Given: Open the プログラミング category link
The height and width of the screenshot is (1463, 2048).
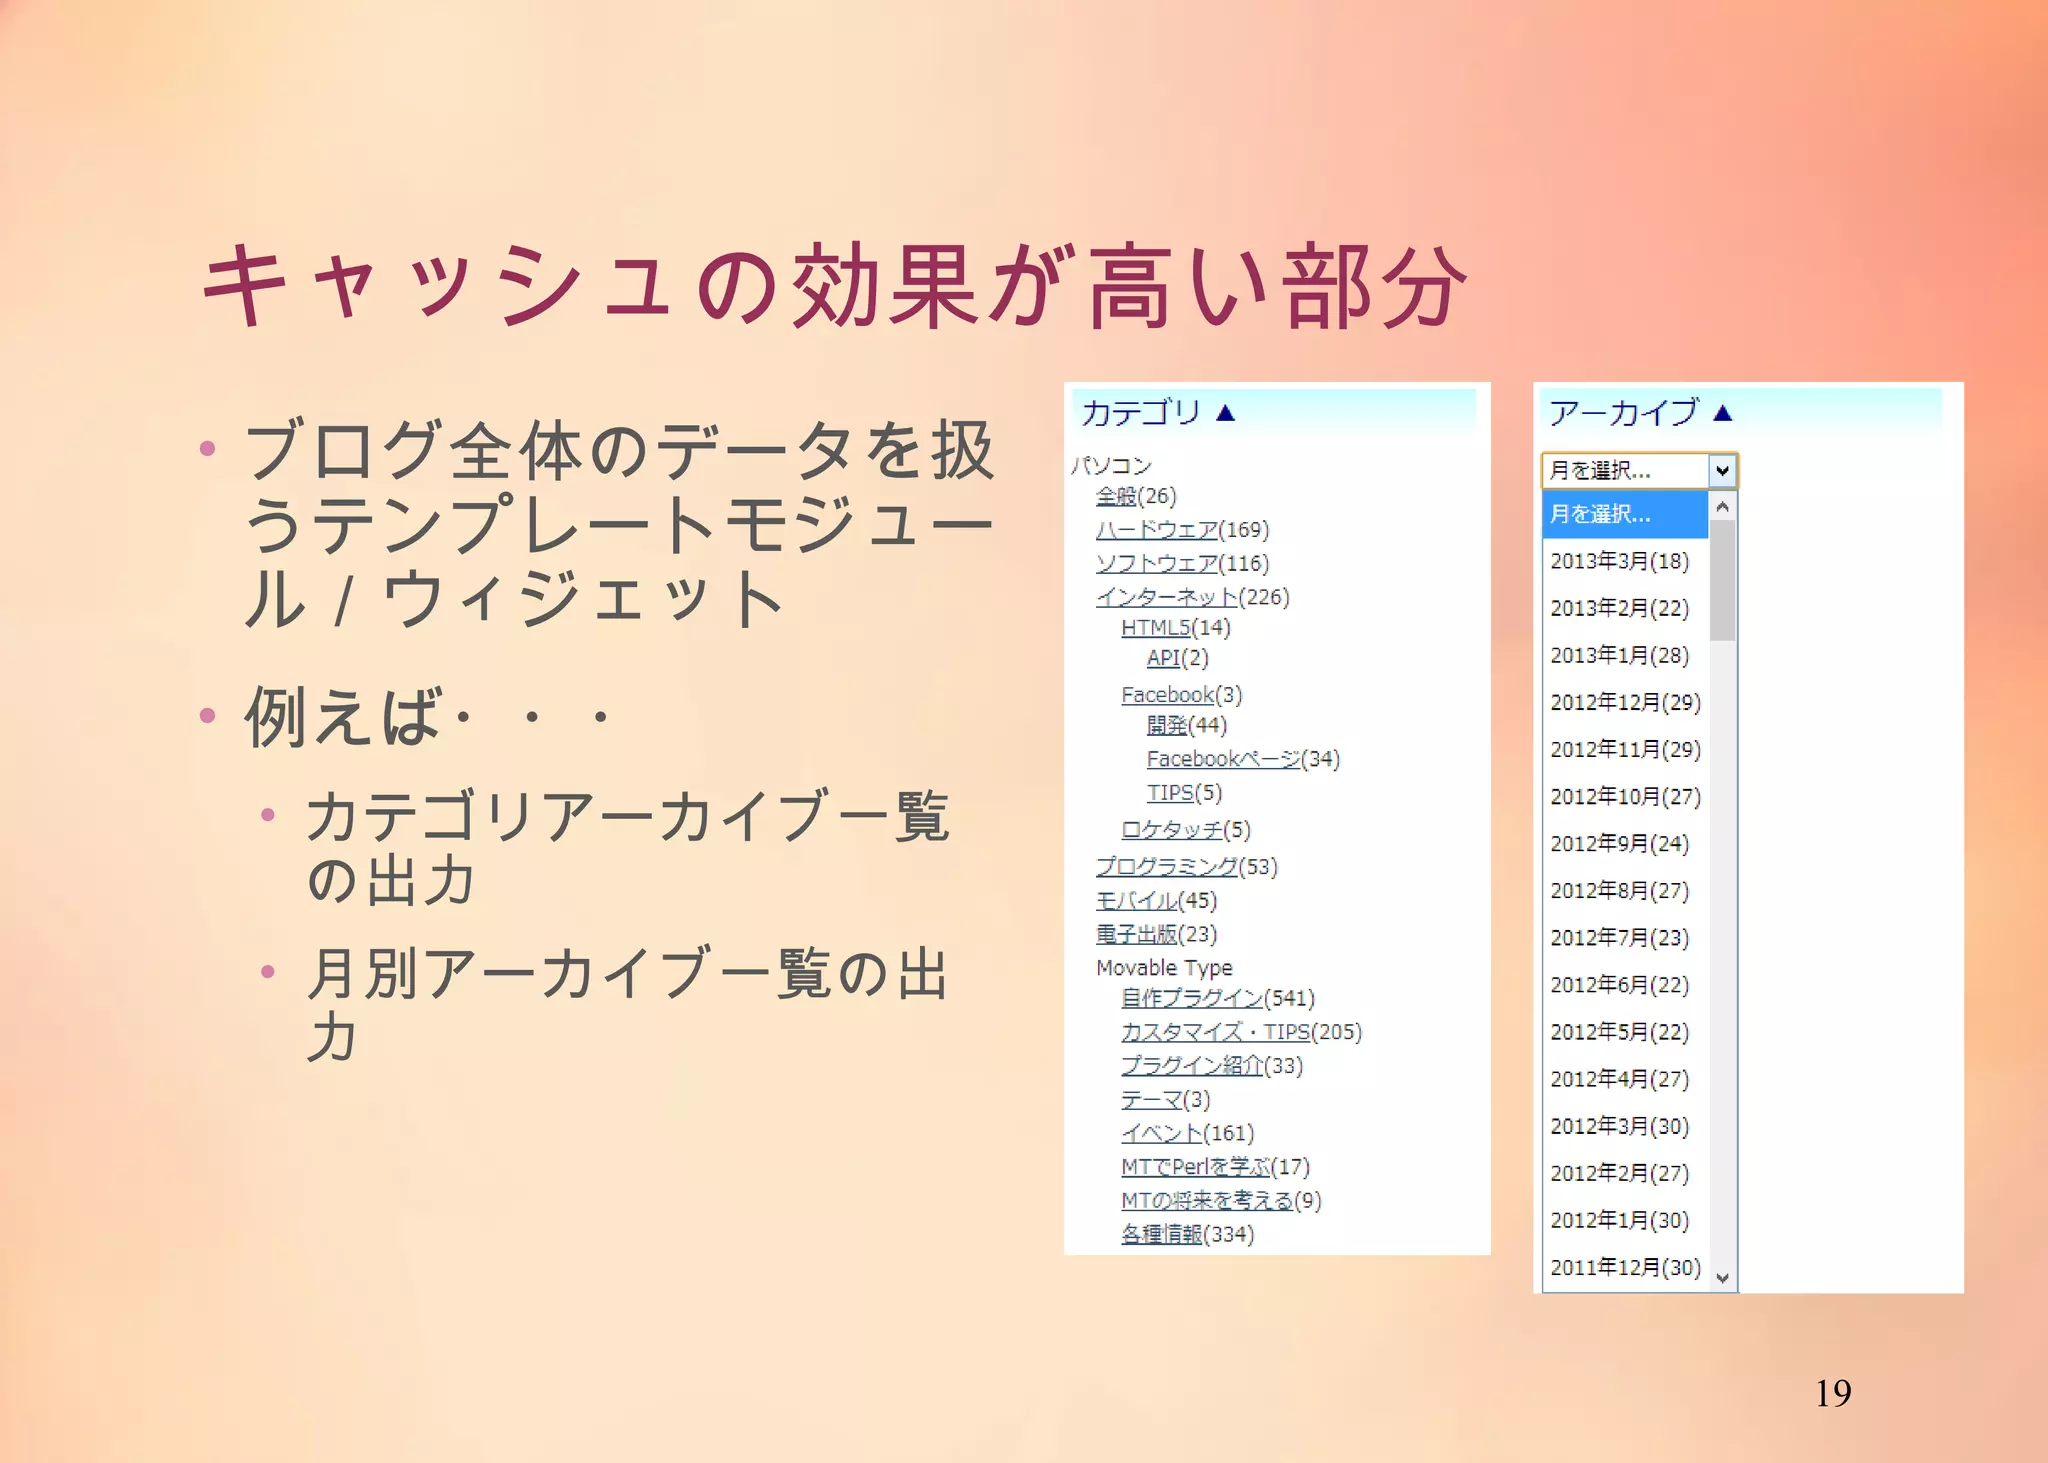Looking at the screenshot, I should tap(1167, 866).
